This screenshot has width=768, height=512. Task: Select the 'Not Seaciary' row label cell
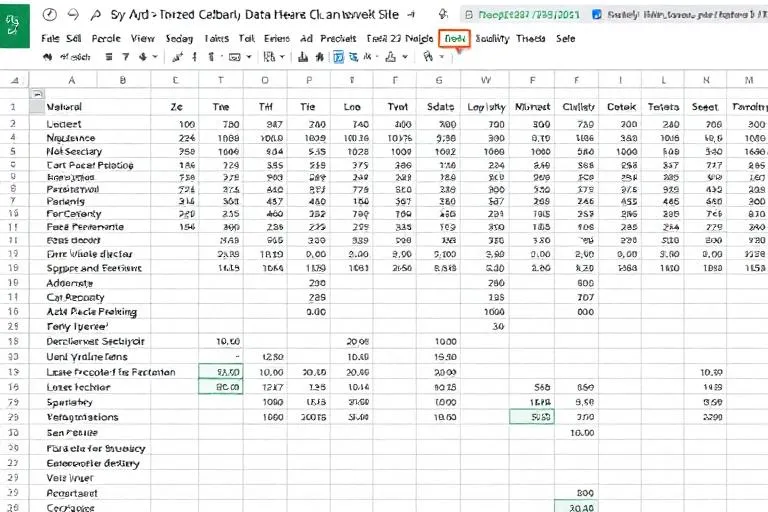pos(90,151)
